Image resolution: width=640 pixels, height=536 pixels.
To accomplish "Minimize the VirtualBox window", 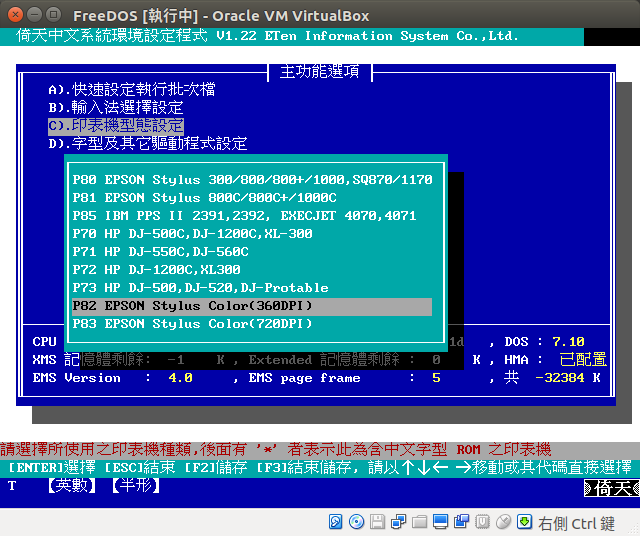I will pyautogui.click(x=35, y=15).
